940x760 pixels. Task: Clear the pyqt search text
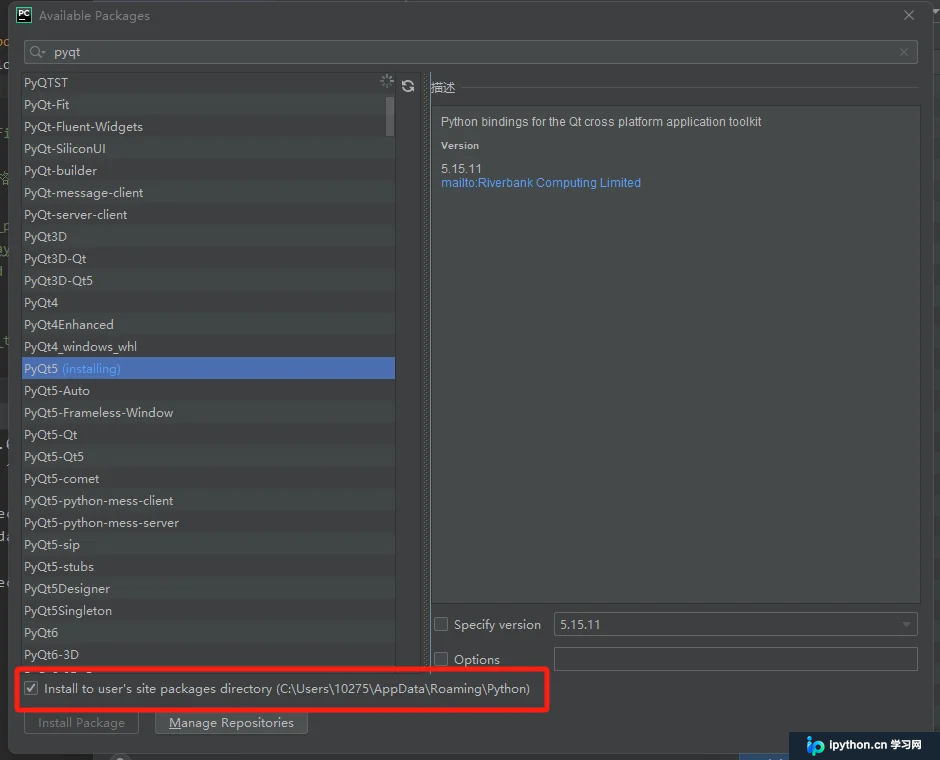[903, 52]
